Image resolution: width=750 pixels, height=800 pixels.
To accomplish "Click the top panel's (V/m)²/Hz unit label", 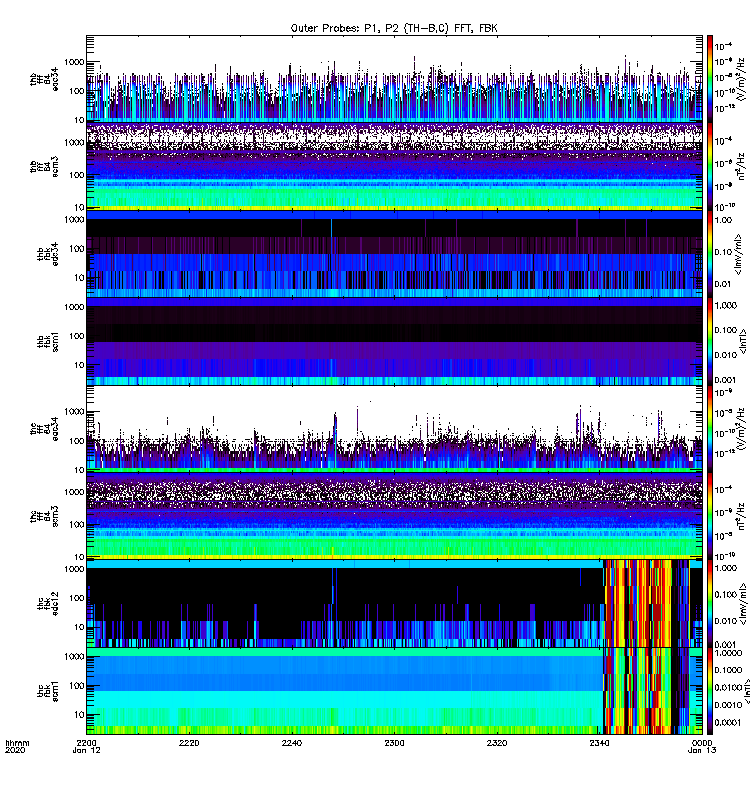I will tap(743, 79).
